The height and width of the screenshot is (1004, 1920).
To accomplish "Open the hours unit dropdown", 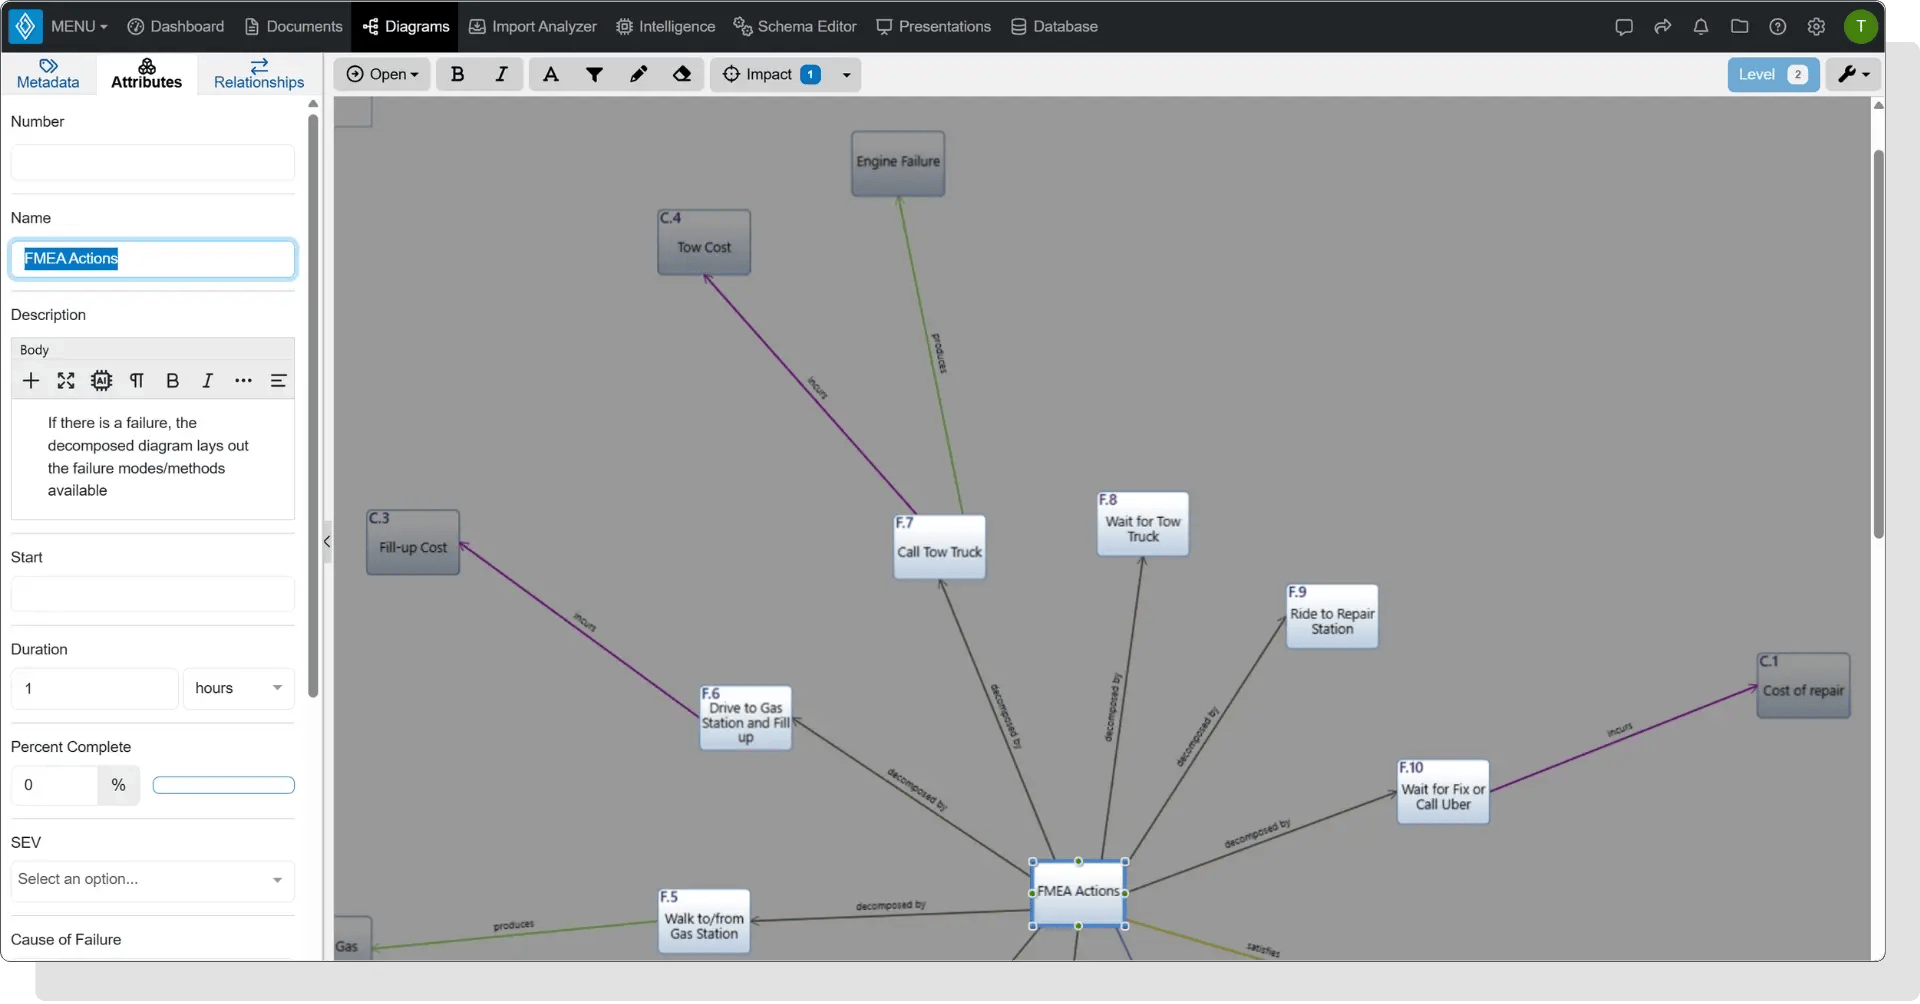I will (239, 689).
